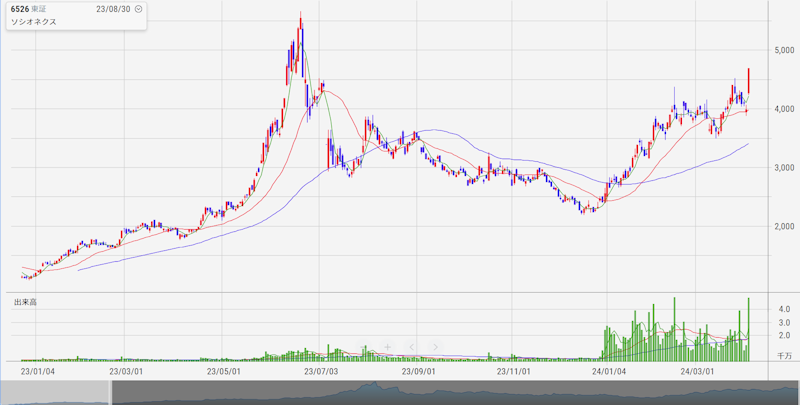Click the unselected left part of range navigator
This screenshot has width=800, height=405.
(x=54, y=393)
